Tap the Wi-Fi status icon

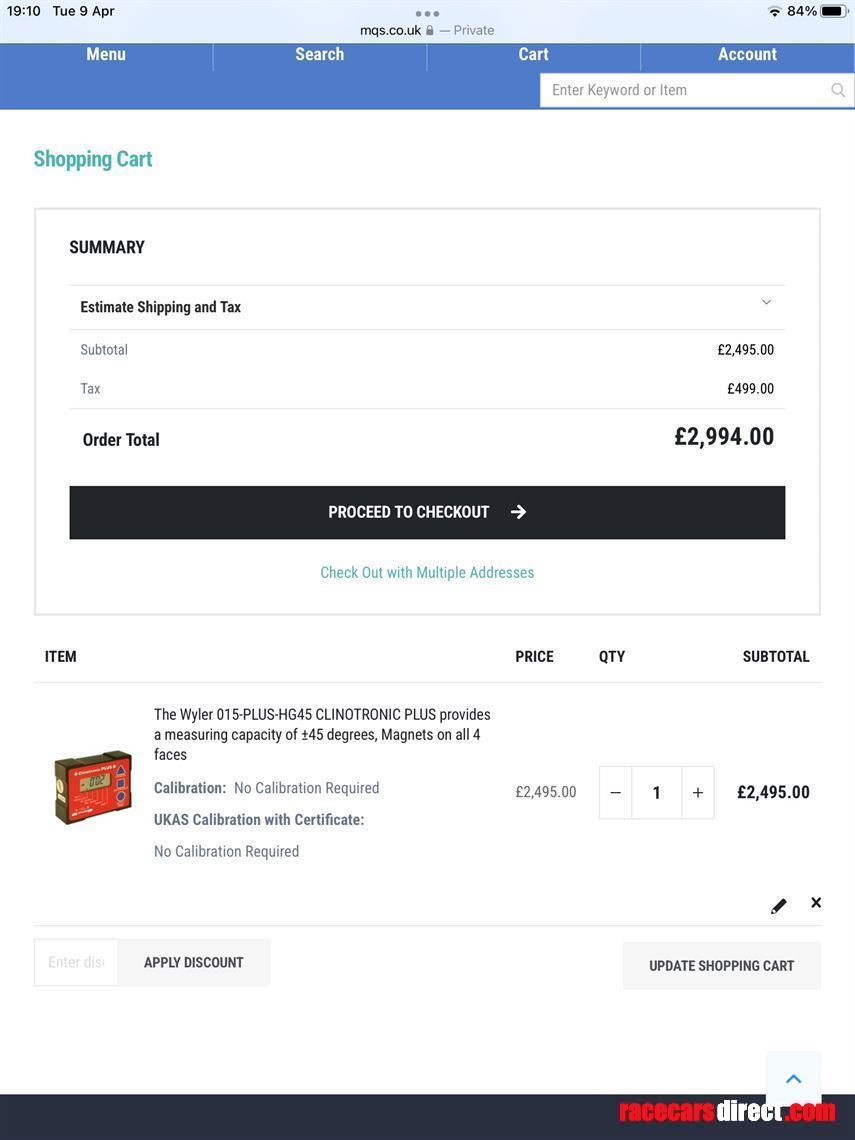pyautogui.click(x=774, y=11)
